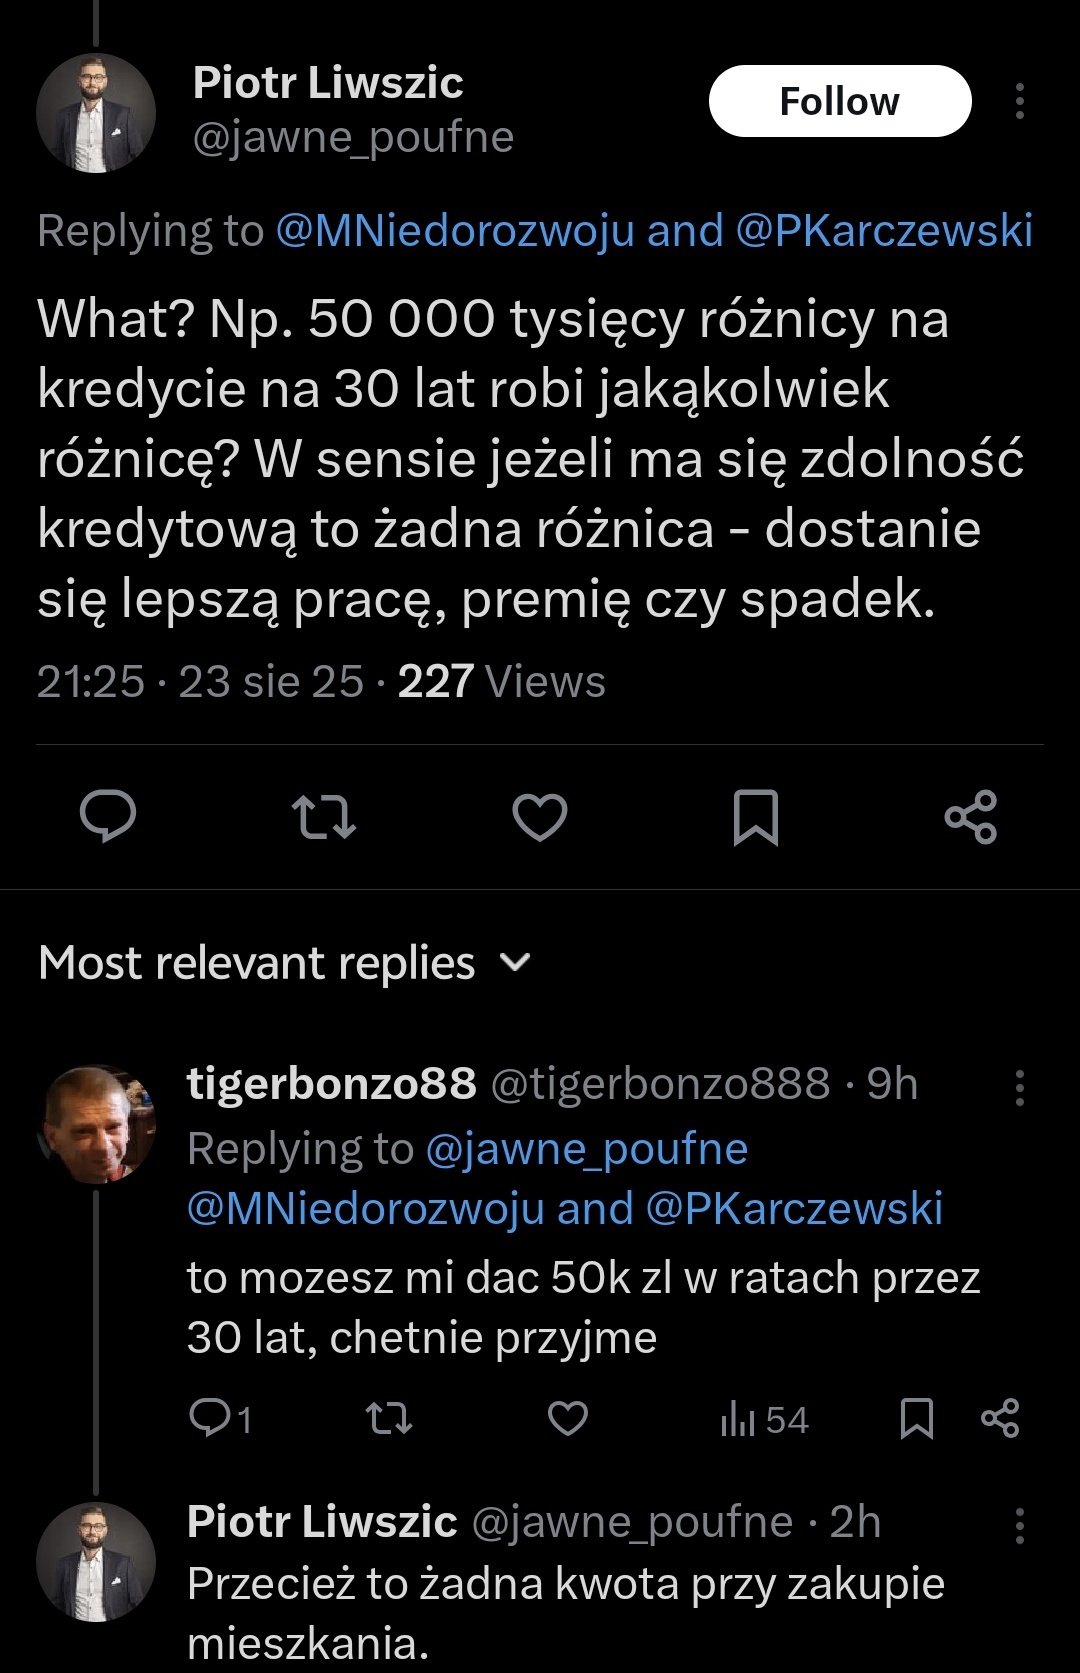
Task: Share tigerbonzo88's reply
Action: (x=1000, y=1418)
